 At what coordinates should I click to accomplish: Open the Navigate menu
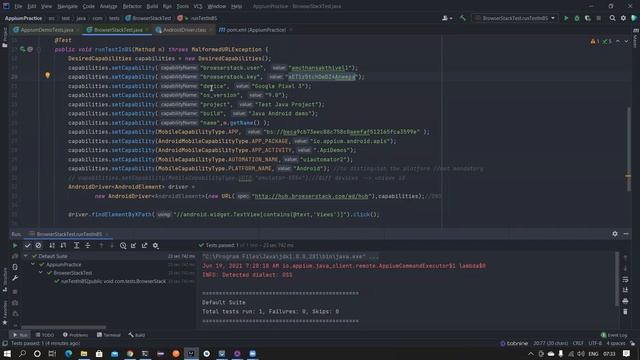point(67,6)
